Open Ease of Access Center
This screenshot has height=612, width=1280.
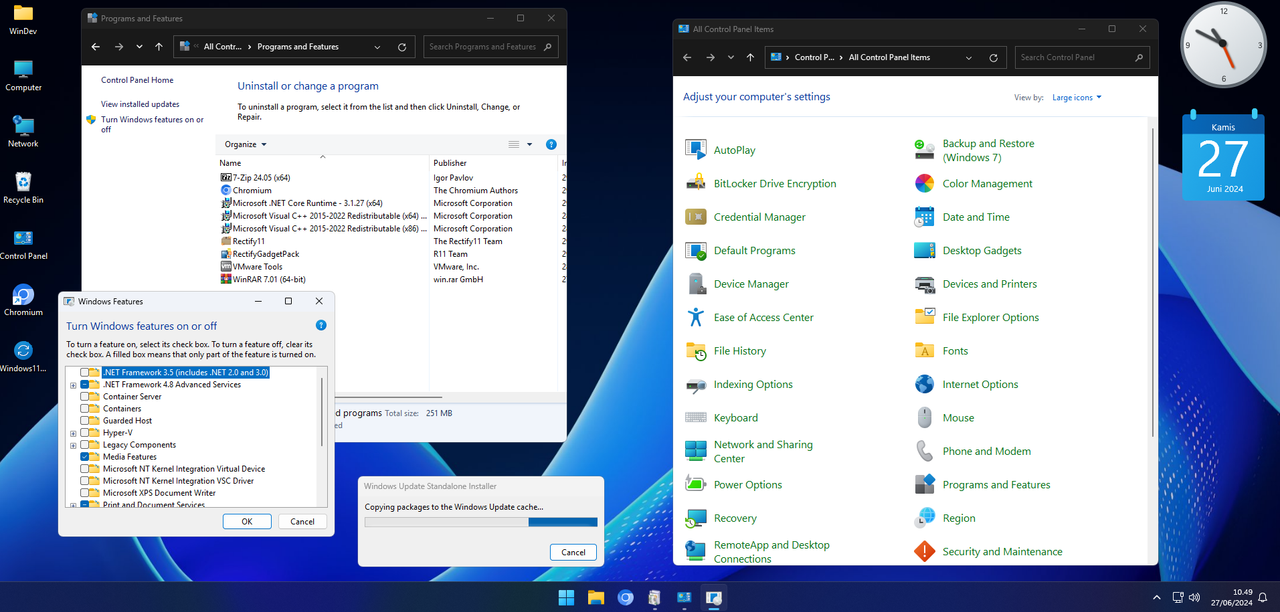[x=750, y=317]
